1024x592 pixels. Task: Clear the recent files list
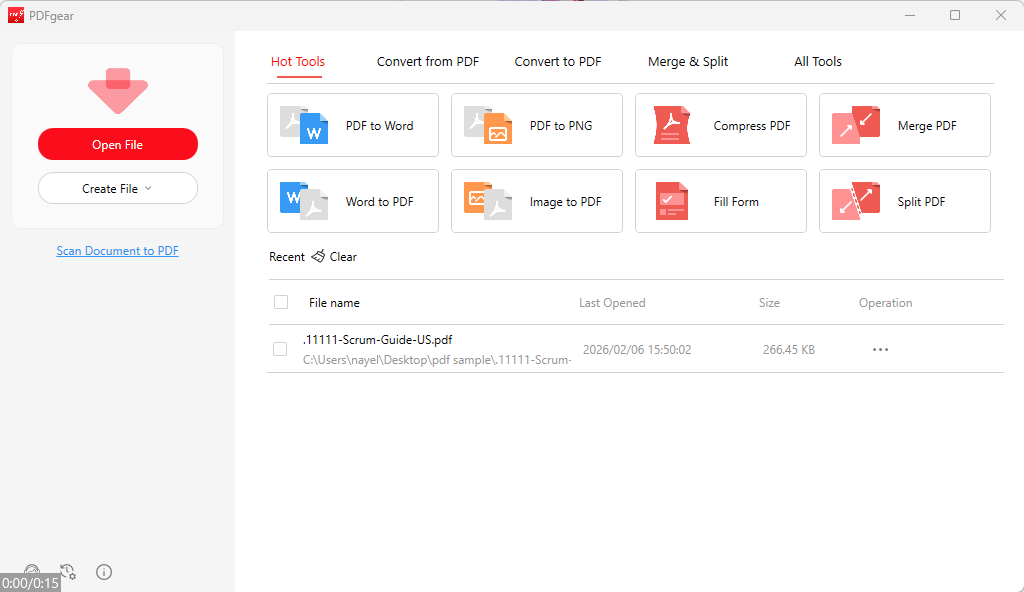(334, 257)
